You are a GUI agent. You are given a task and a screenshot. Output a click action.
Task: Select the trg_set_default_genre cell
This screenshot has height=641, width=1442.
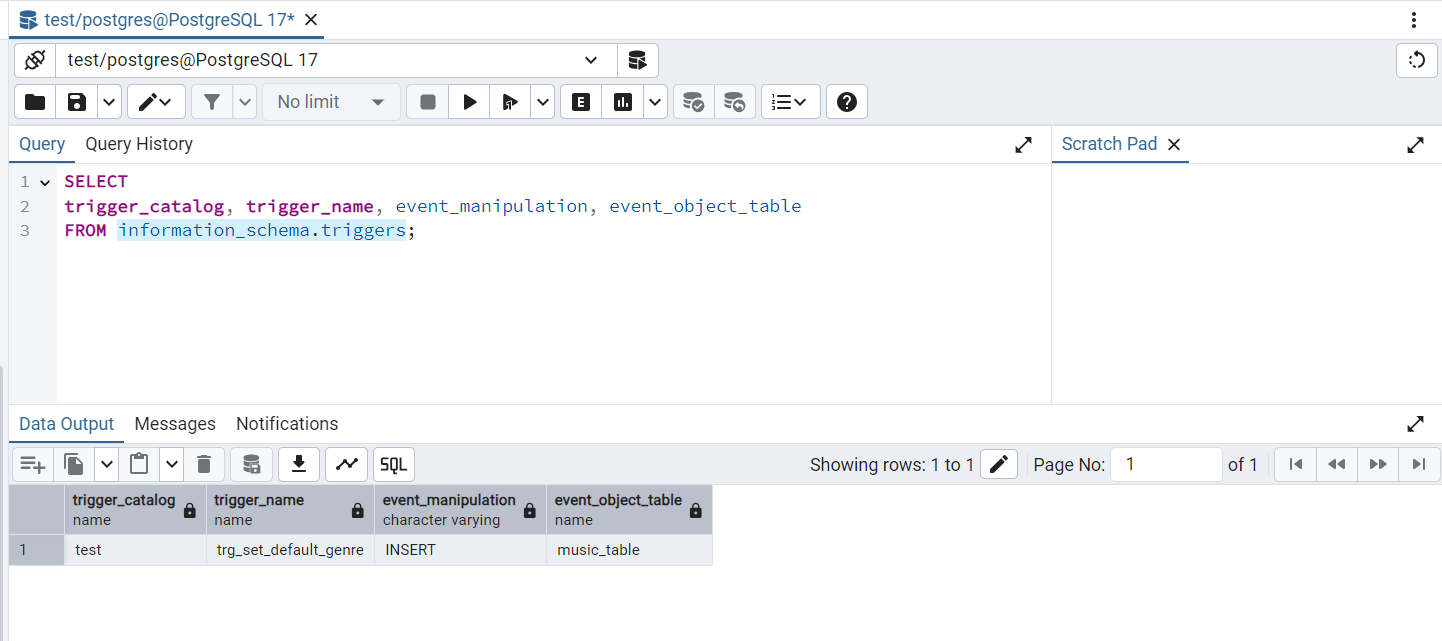pyautogui.click(x=290, y=550)
